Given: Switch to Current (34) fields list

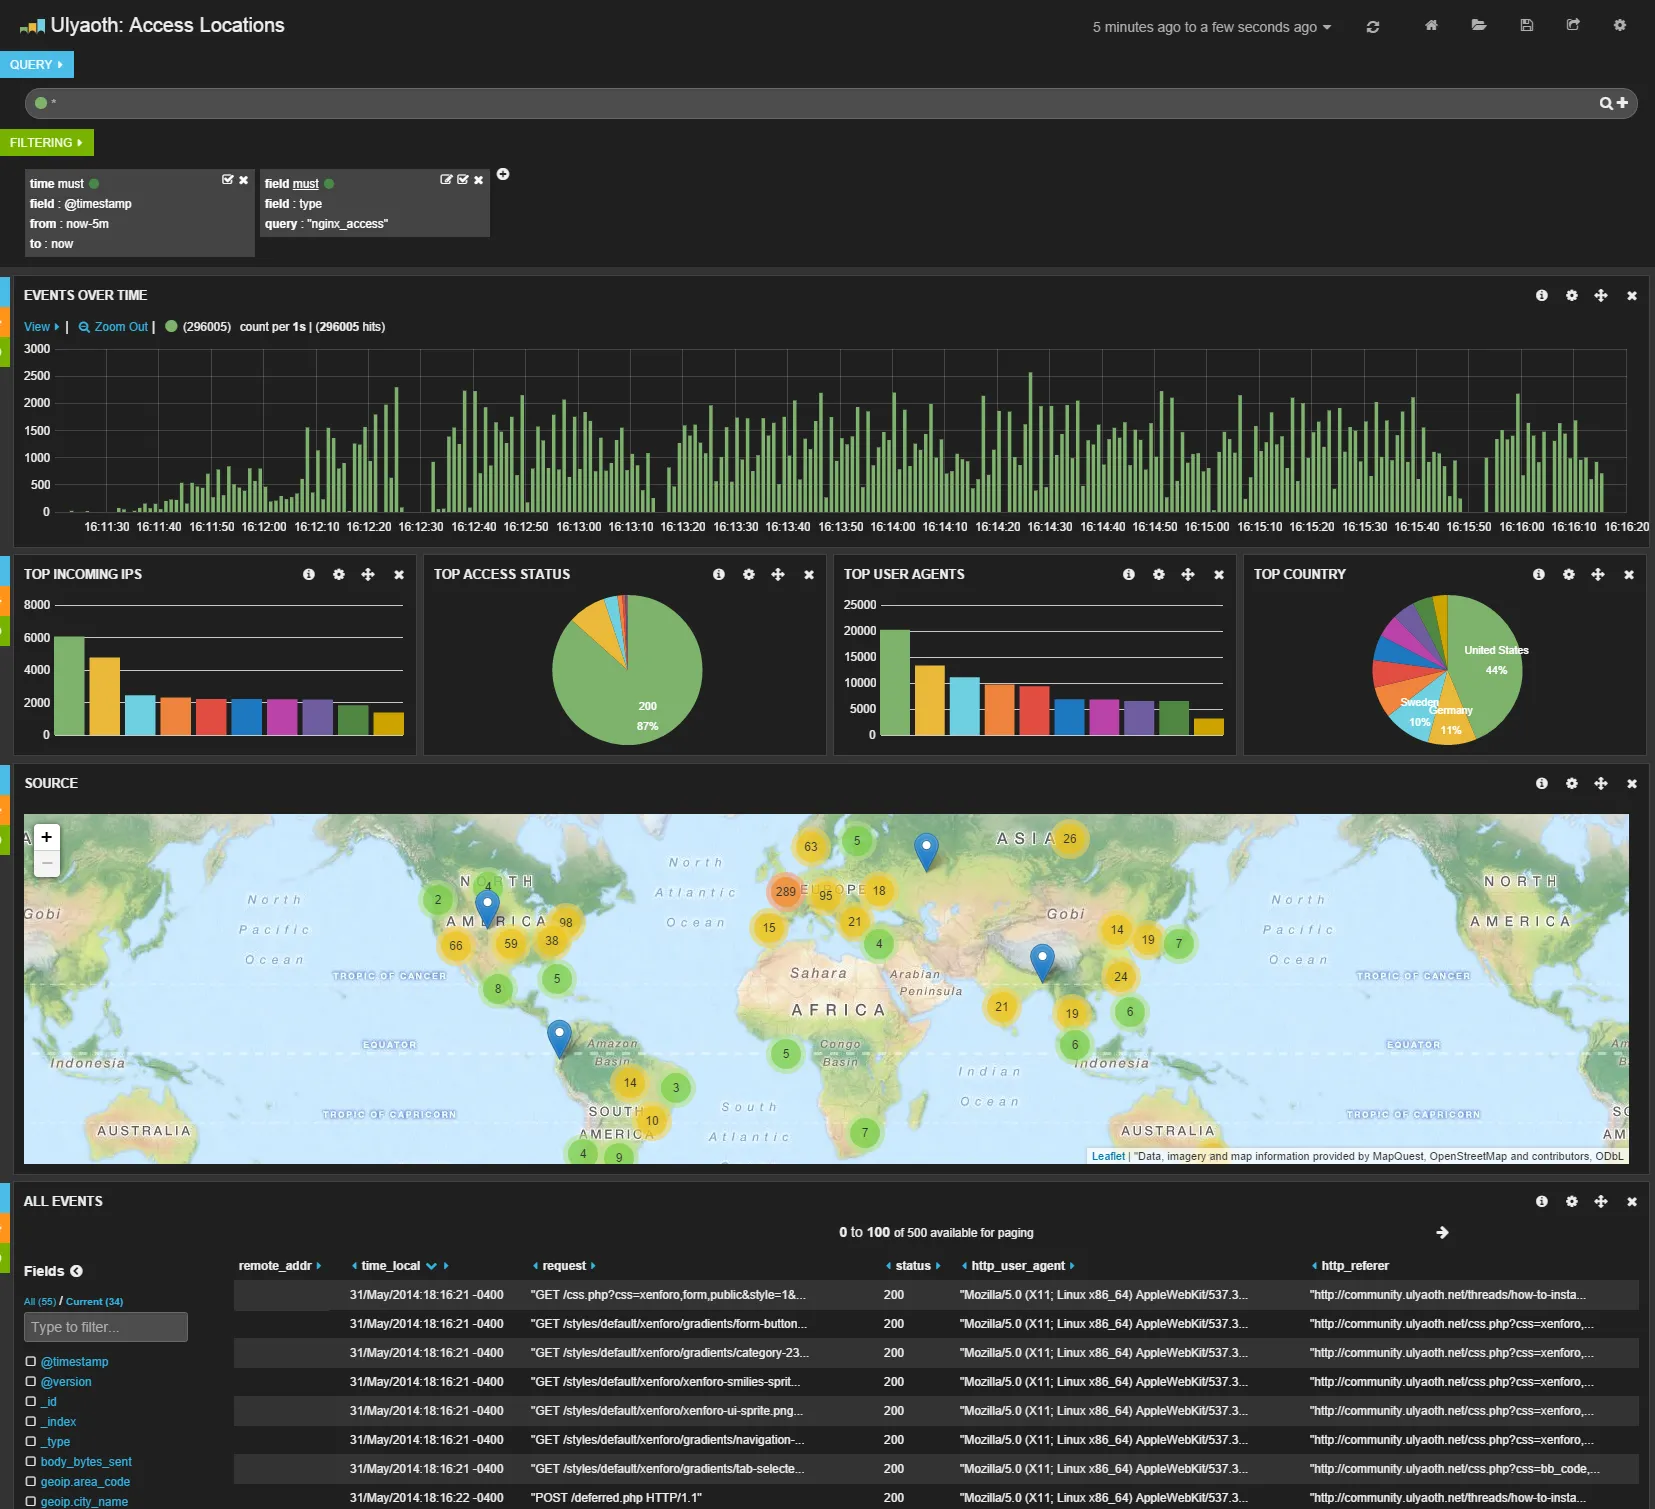Looking at the screenshot, I should [94, 1302].
